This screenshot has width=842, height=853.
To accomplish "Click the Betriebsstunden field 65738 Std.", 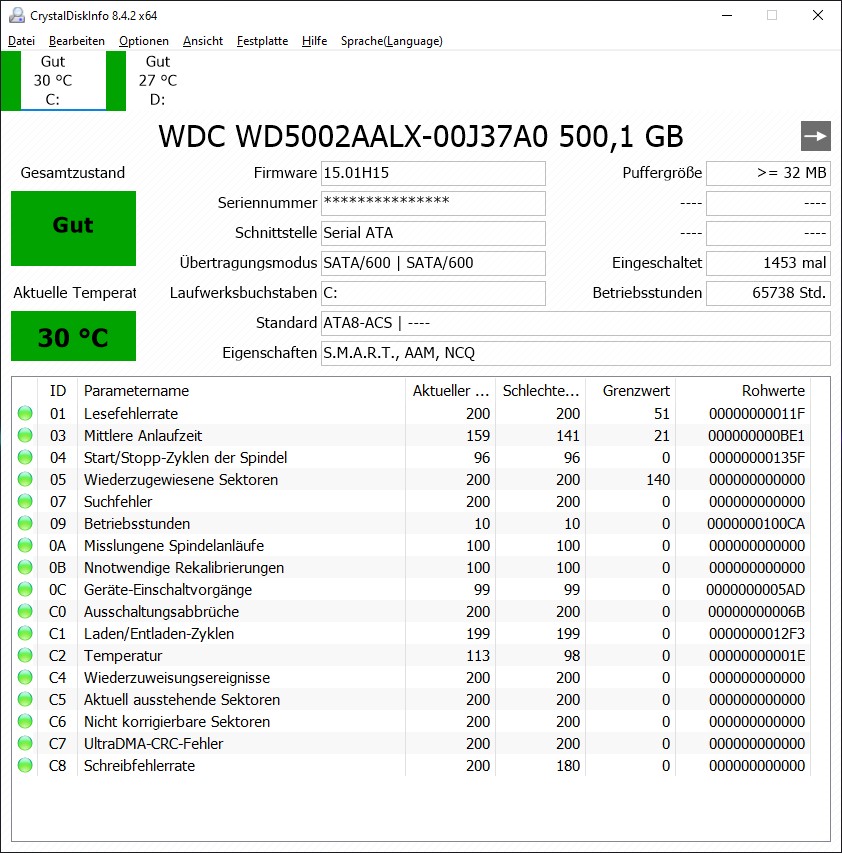I will click(768, 293).
